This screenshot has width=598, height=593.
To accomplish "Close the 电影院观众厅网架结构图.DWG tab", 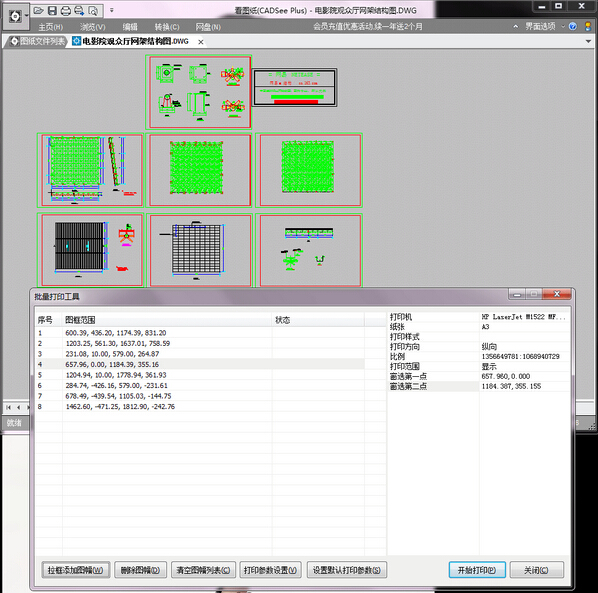I will 201,42.
